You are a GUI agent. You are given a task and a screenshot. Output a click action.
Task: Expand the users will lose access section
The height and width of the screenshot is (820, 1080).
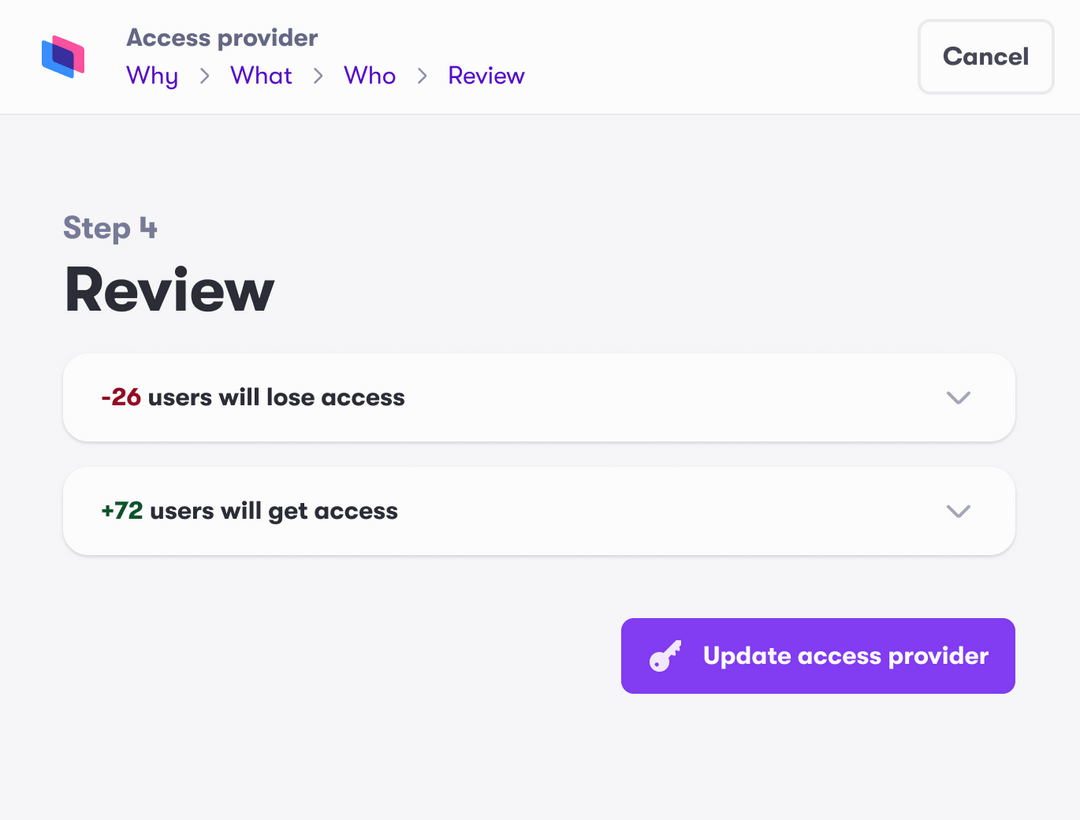958,397
